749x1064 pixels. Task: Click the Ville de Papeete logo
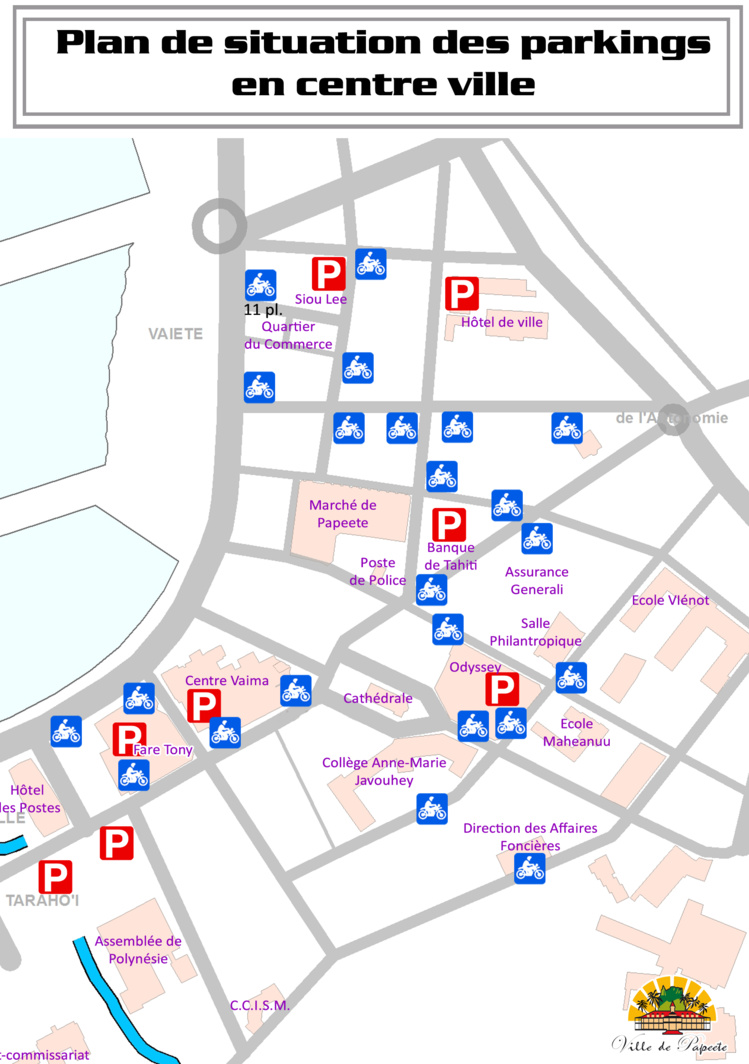[672, 1015]
